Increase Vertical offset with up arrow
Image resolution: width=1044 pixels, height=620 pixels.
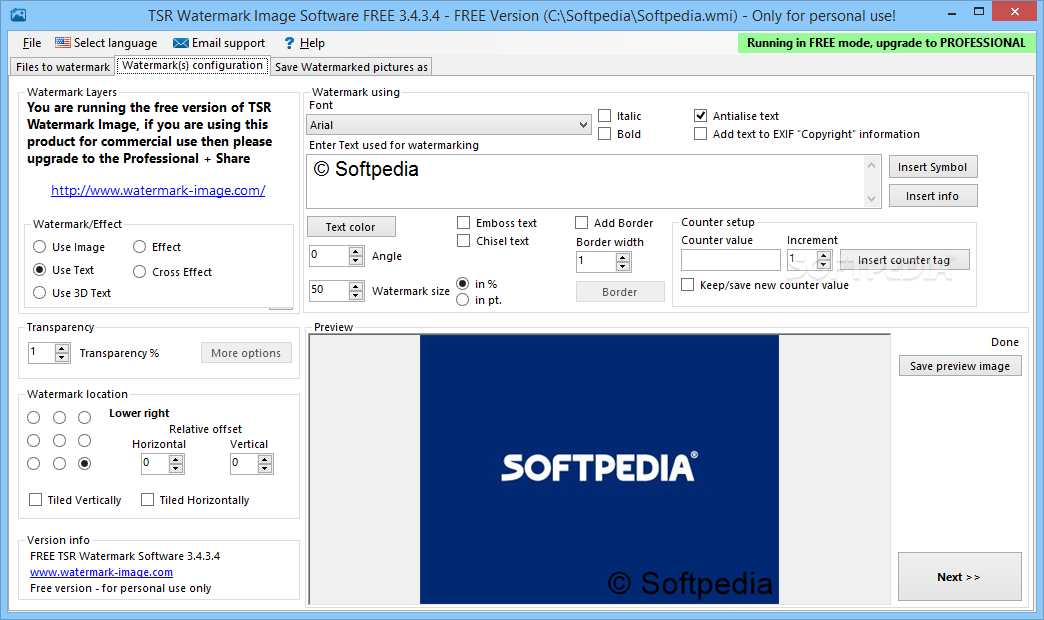[265, 460]
